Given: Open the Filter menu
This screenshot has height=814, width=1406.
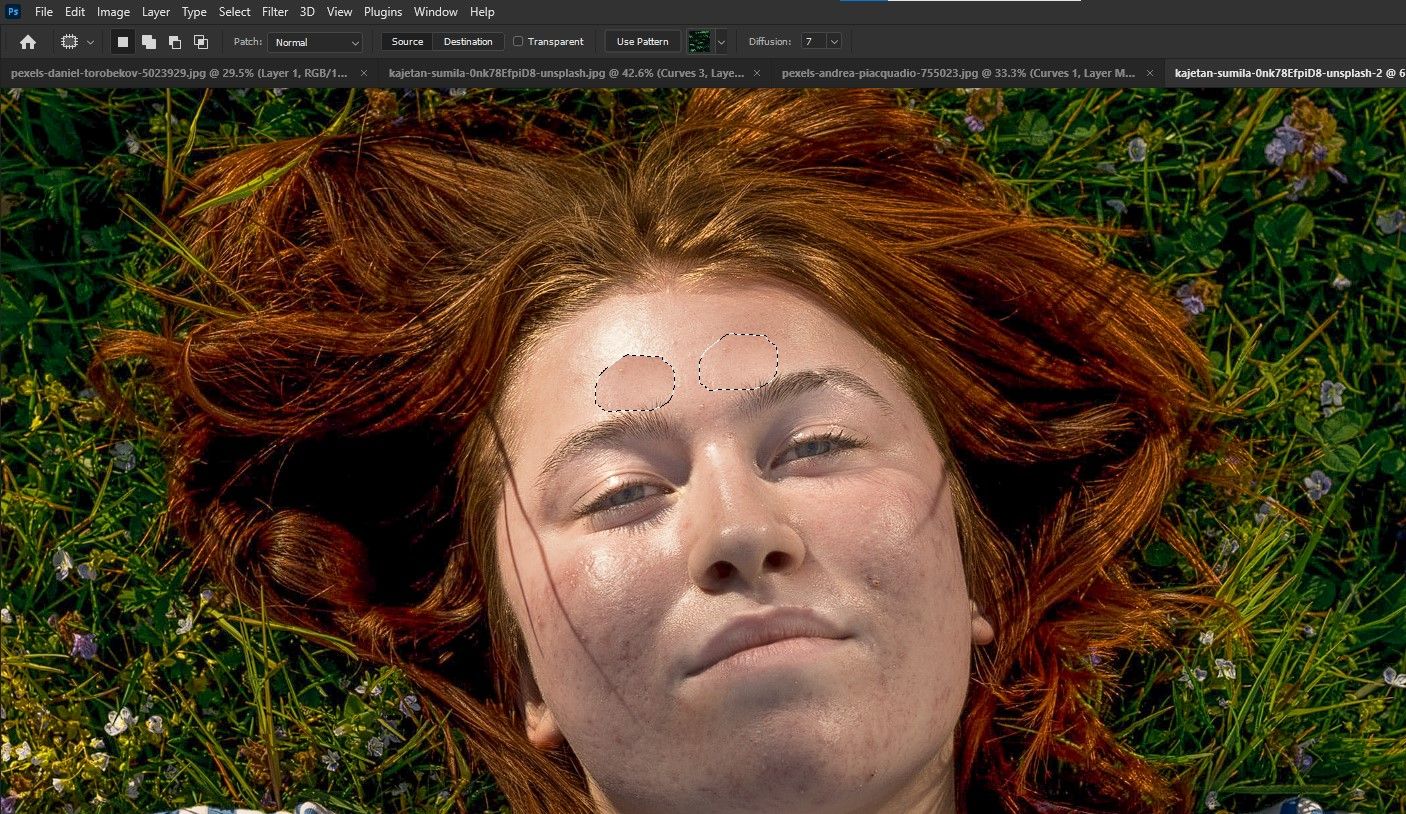Looking at the screenshot, I should point(274,12).
